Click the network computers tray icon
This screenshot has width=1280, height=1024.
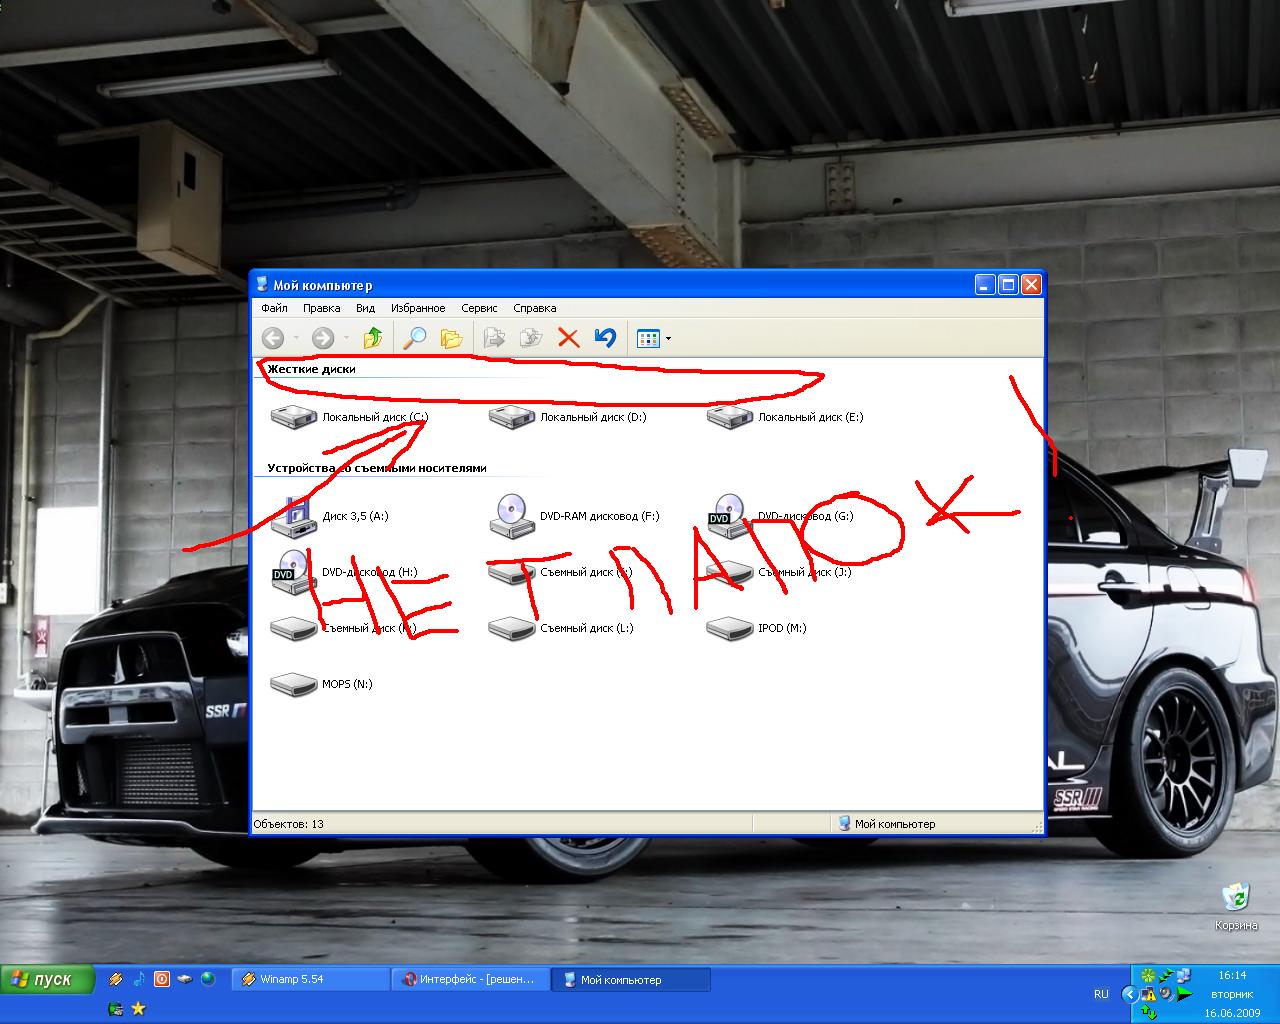[x=1184, y=975]
